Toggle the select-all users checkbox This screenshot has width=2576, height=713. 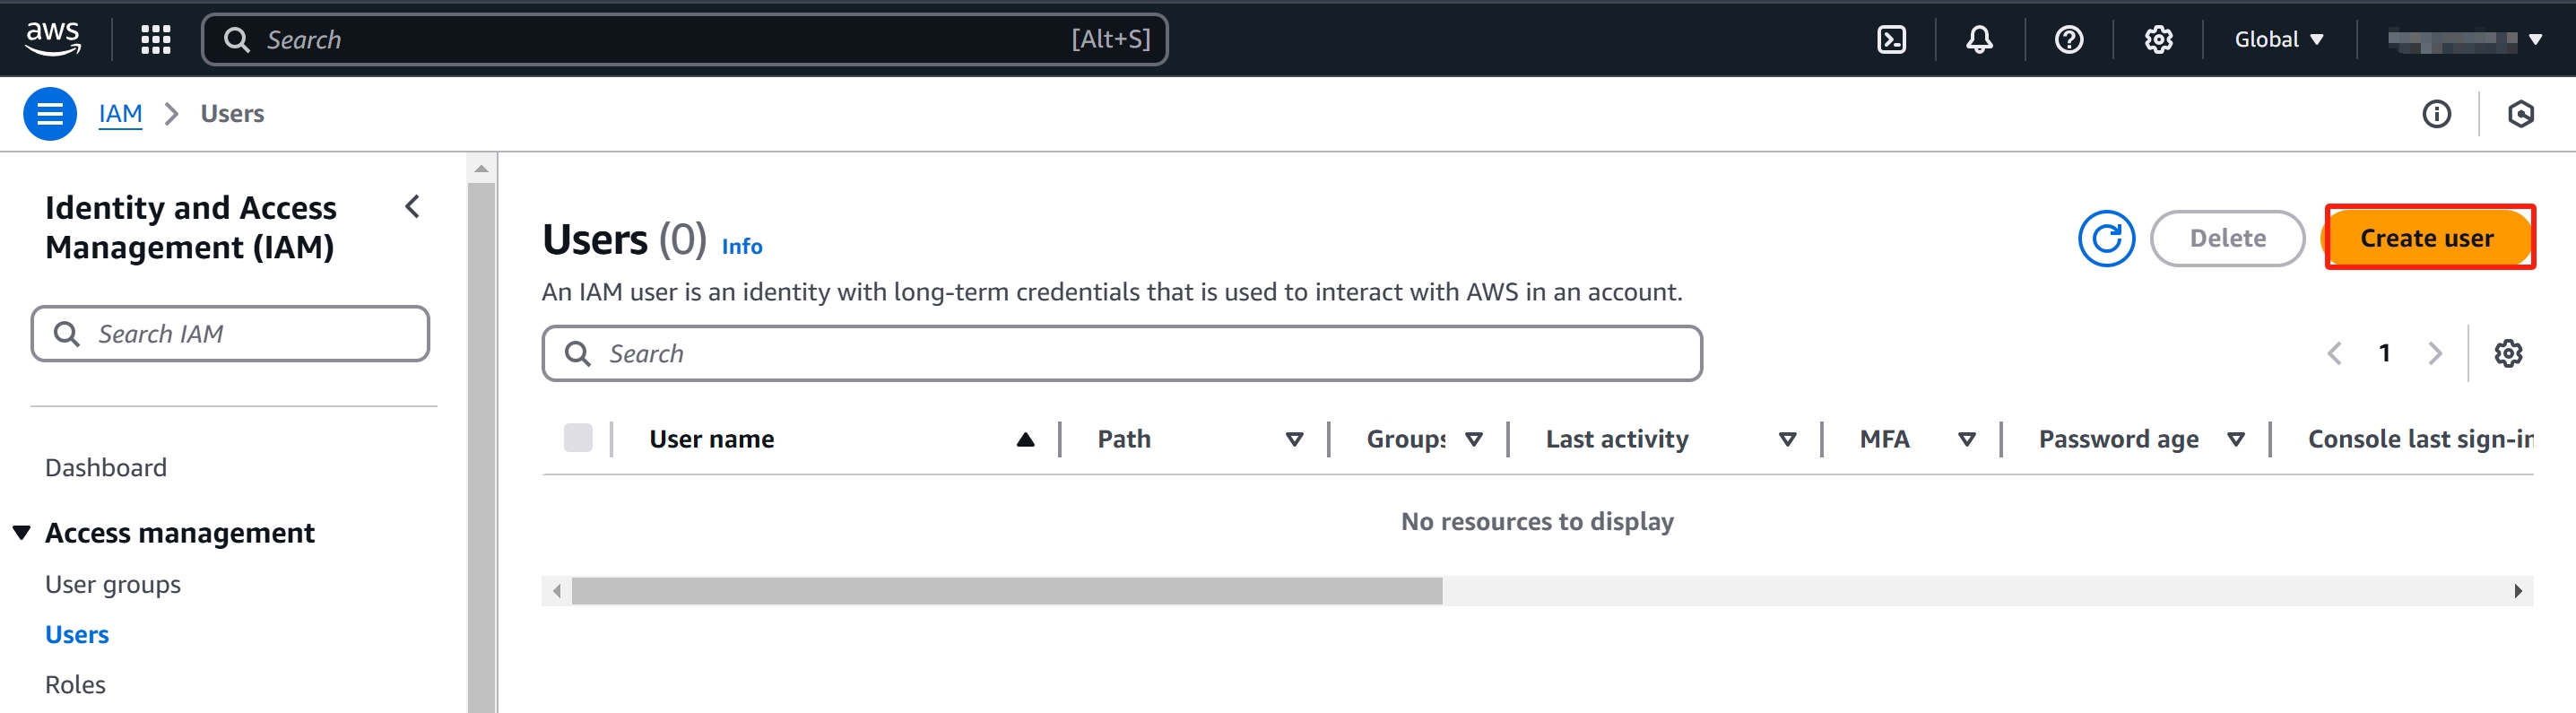point(578,438)
